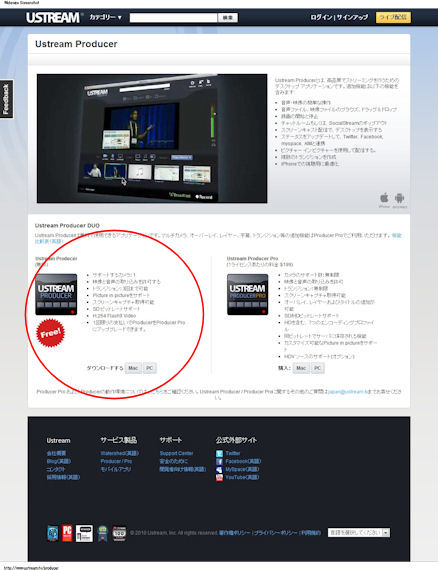Open the Twitter text link
The image size is (438, 570).
point(233,453)
